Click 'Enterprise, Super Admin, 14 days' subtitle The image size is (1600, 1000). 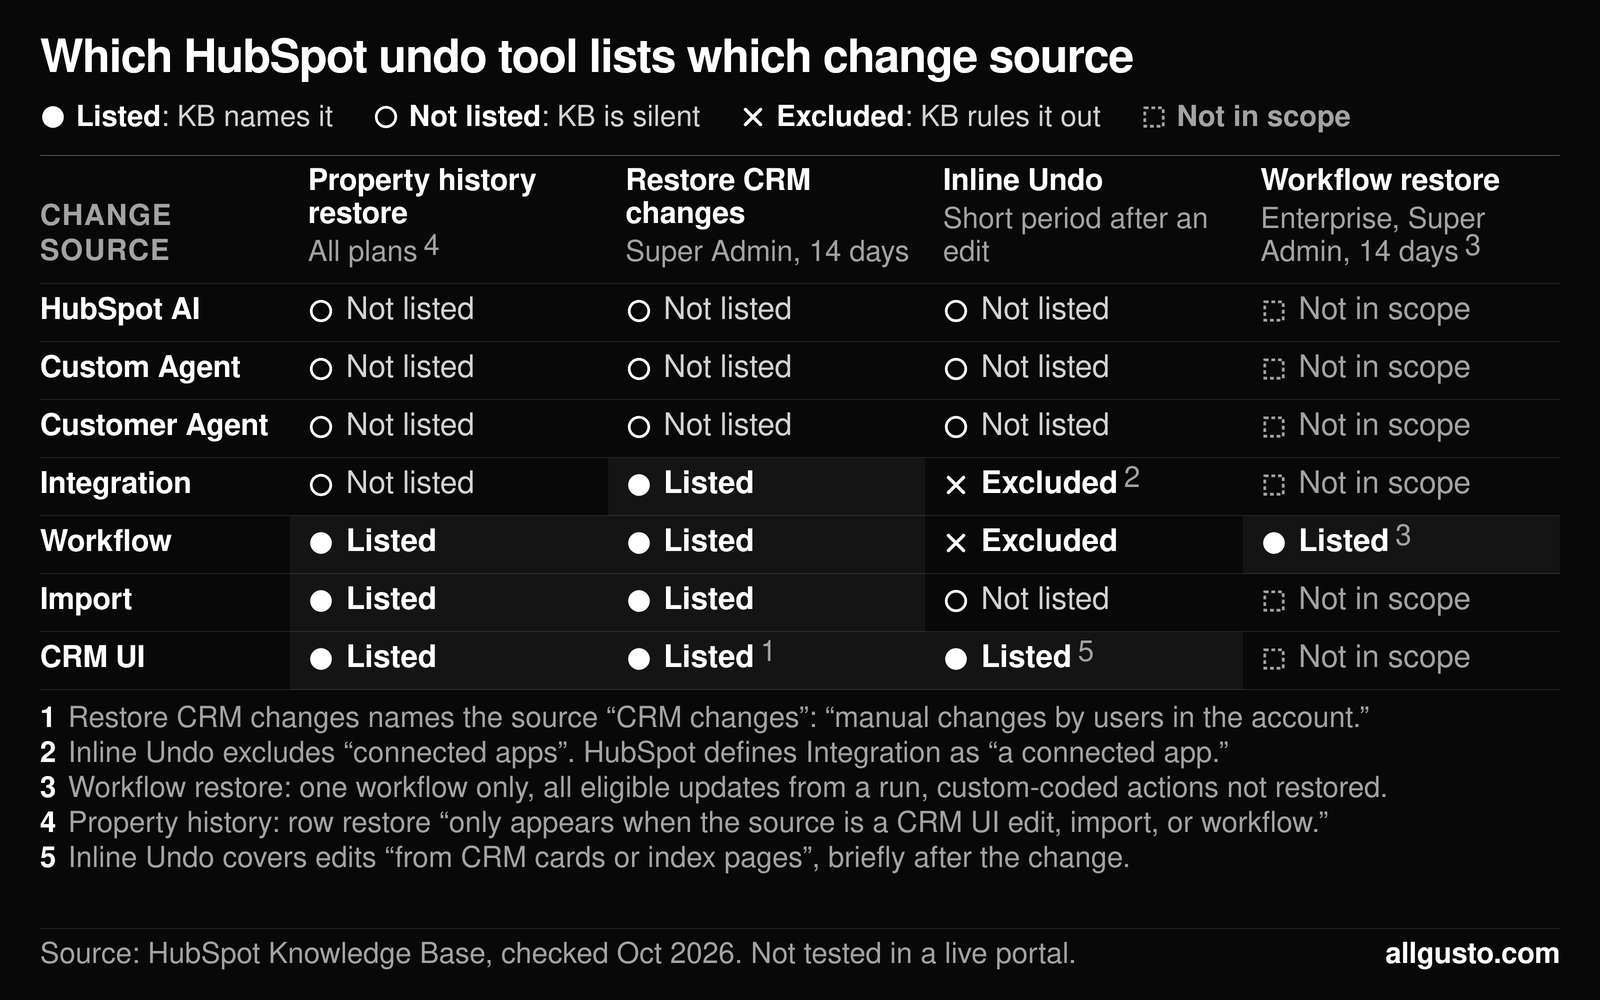click(1372, 235)
